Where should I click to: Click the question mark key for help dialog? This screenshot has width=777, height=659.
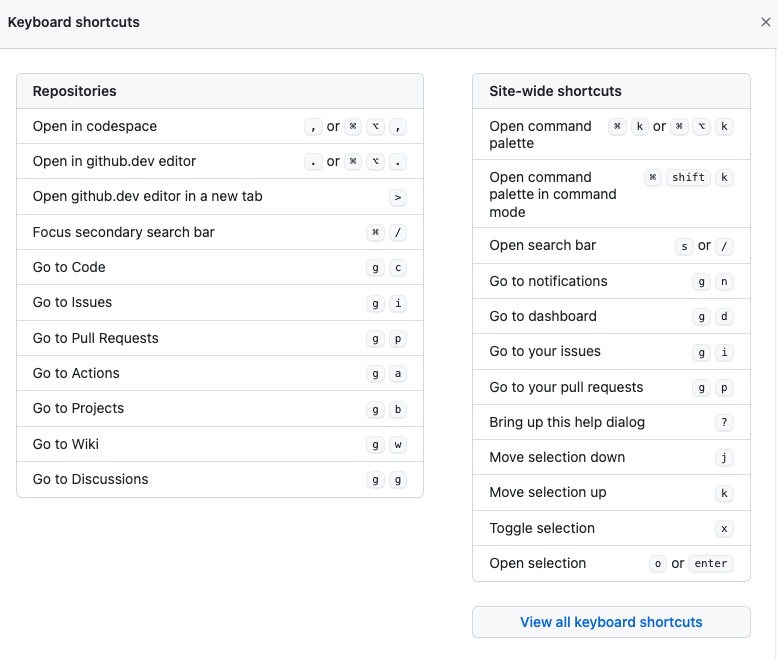tap(725, 423)
